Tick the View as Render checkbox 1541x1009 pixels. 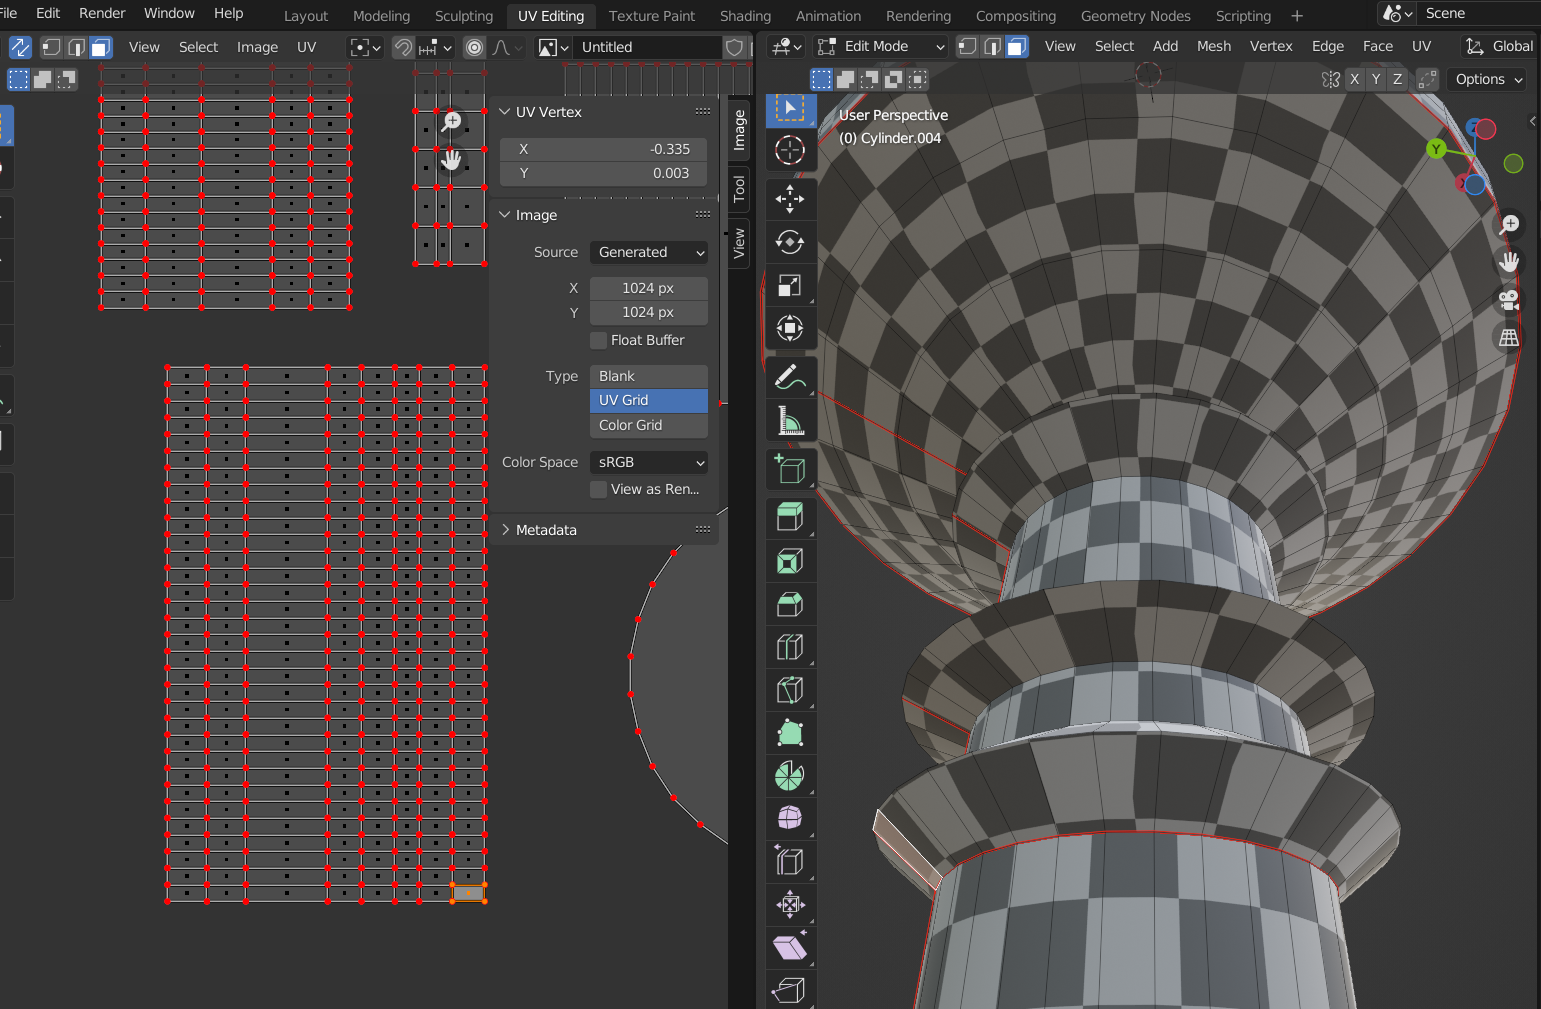pos(598,489)
